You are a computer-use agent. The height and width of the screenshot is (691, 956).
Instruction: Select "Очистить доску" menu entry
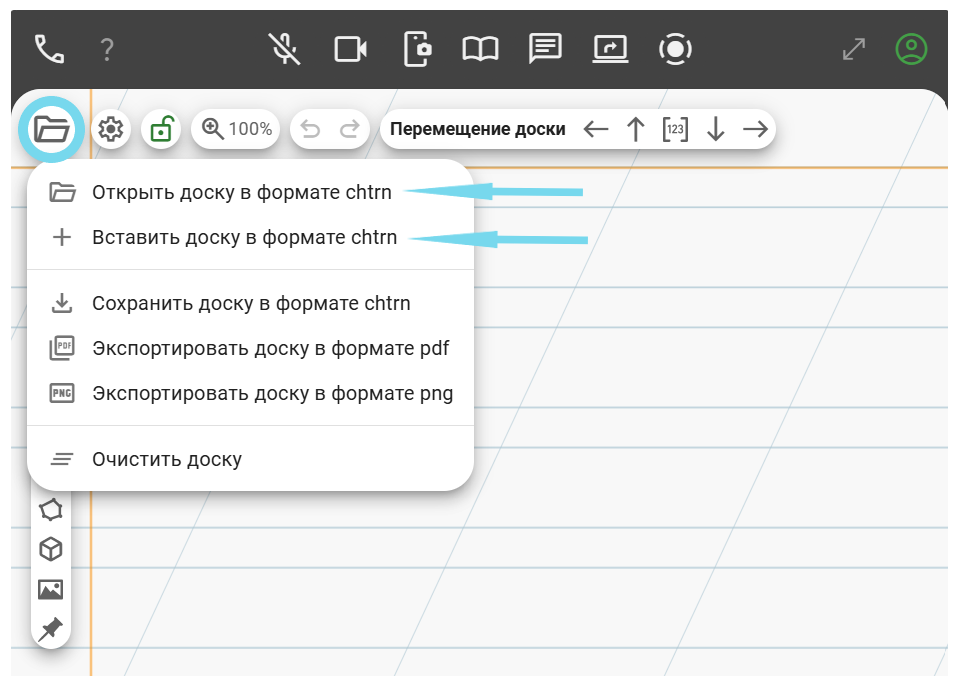(167, 460)
